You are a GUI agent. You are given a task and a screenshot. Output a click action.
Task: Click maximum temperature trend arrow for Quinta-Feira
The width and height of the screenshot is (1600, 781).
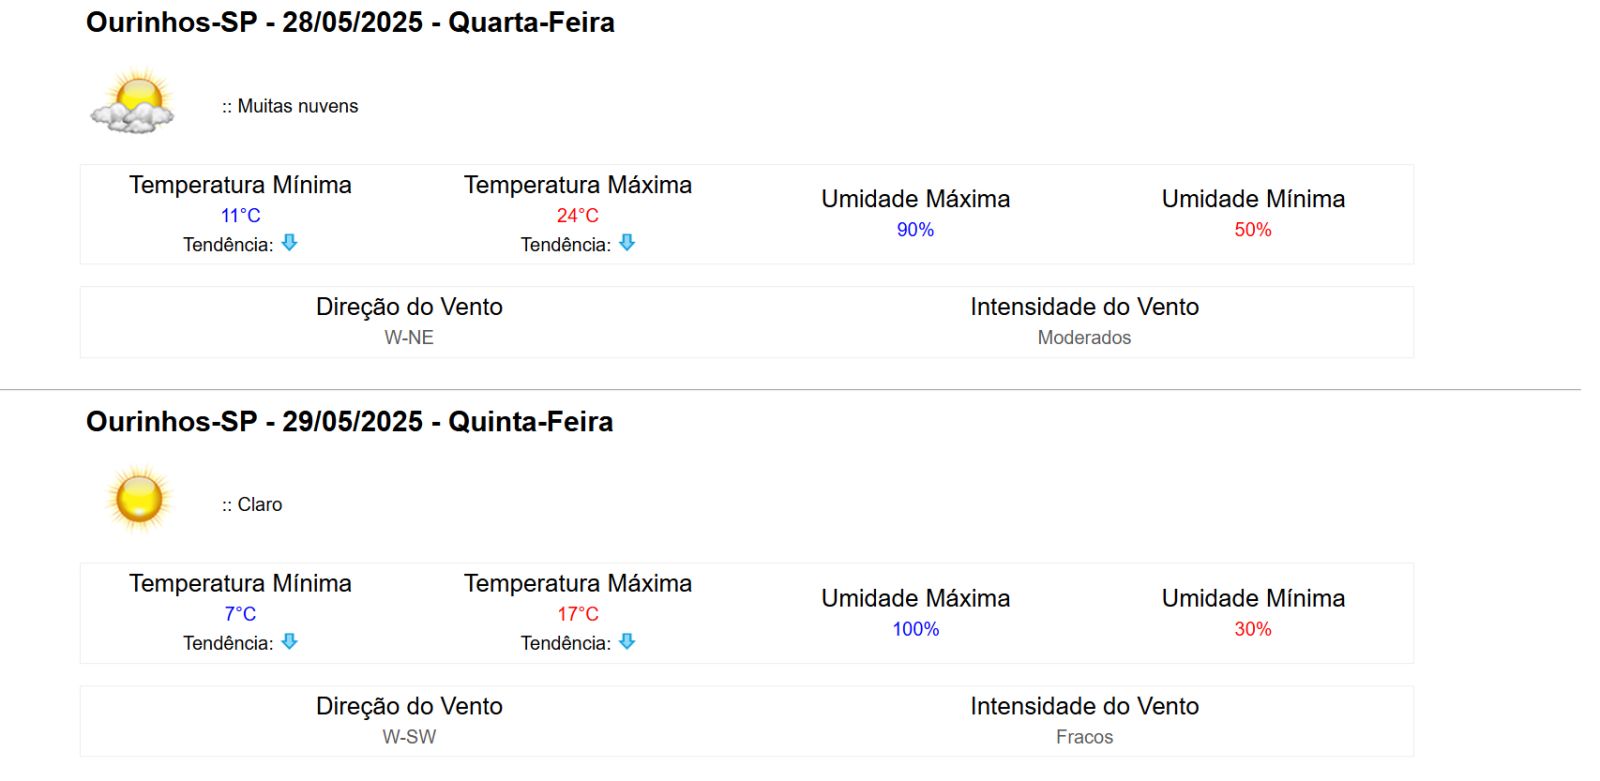click(627, 642)
